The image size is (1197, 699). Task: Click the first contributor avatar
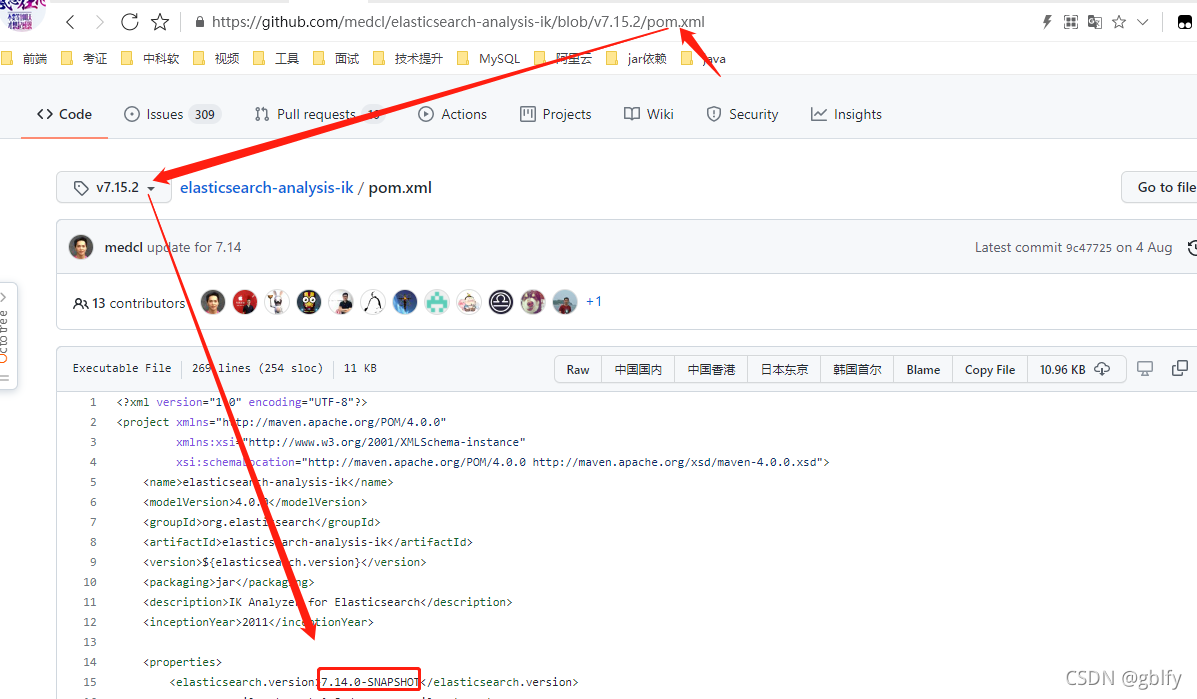click(x=213, y=302)
